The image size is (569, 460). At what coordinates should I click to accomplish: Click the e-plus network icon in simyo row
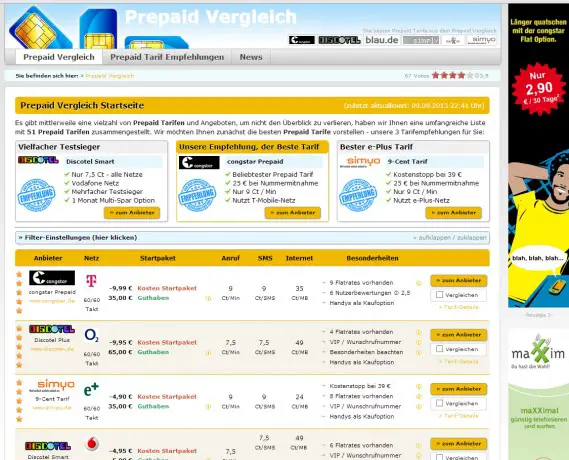point(91,390)
